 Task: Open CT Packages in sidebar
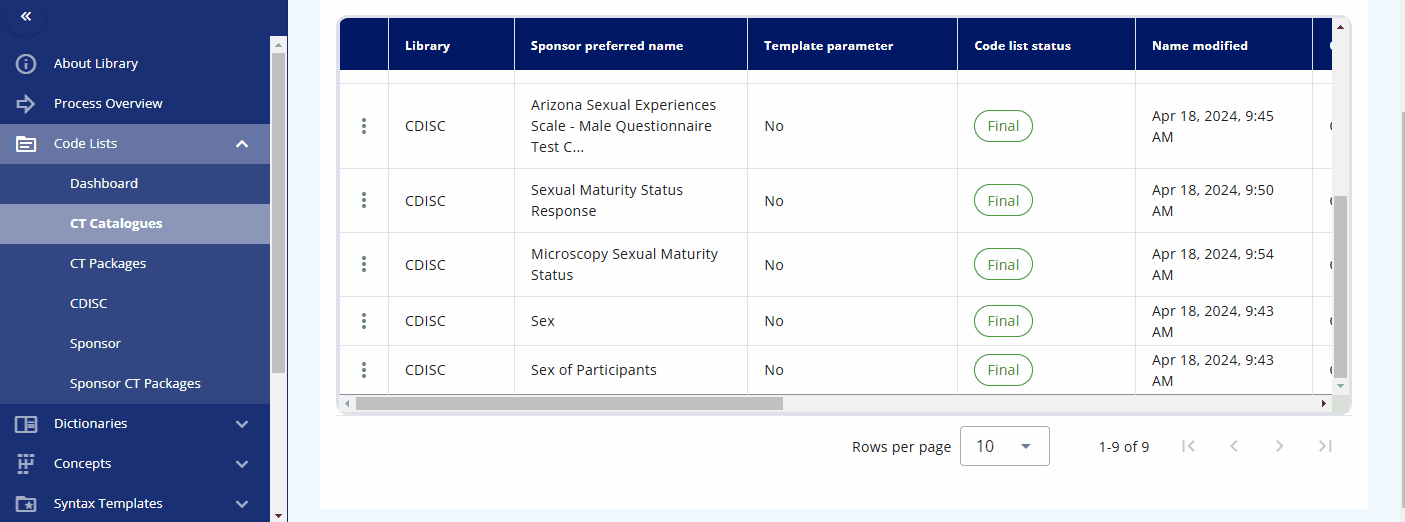pyautogui.click(x=108, y=264)
